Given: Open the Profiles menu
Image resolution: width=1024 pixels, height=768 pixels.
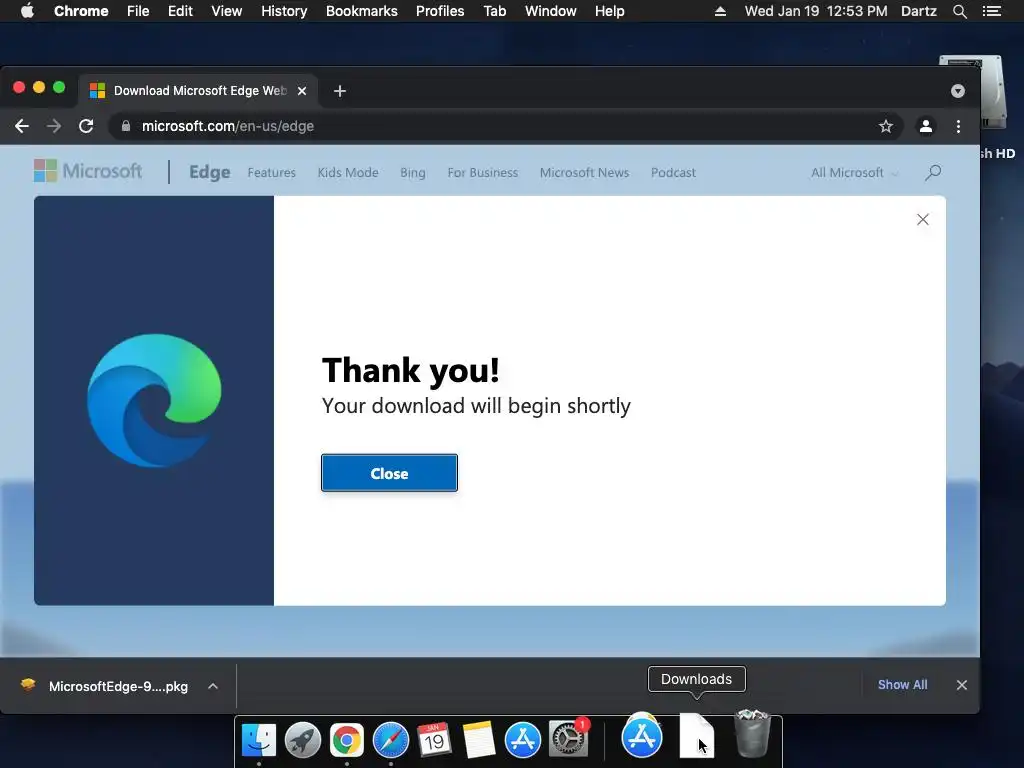Looking at the screenshot, I should tap(440, 11).
